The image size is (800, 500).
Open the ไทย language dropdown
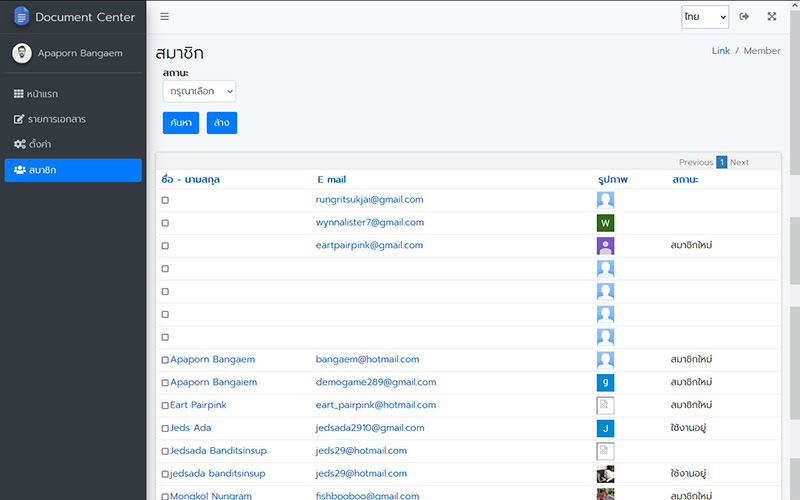(x=705, y=17)
